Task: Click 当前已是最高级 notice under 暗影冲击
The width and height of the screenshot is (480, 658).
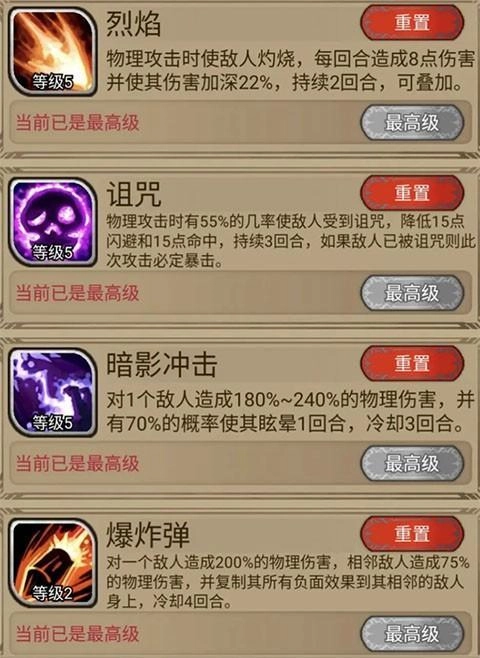Action: click(x=77, y=464)
